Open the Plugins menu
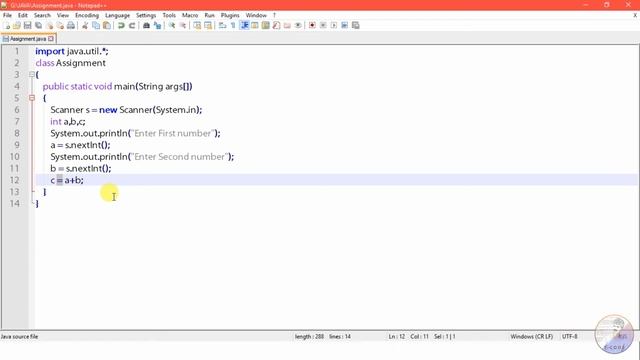Viewport: 640px width, 360px height. tap(230, 15)
